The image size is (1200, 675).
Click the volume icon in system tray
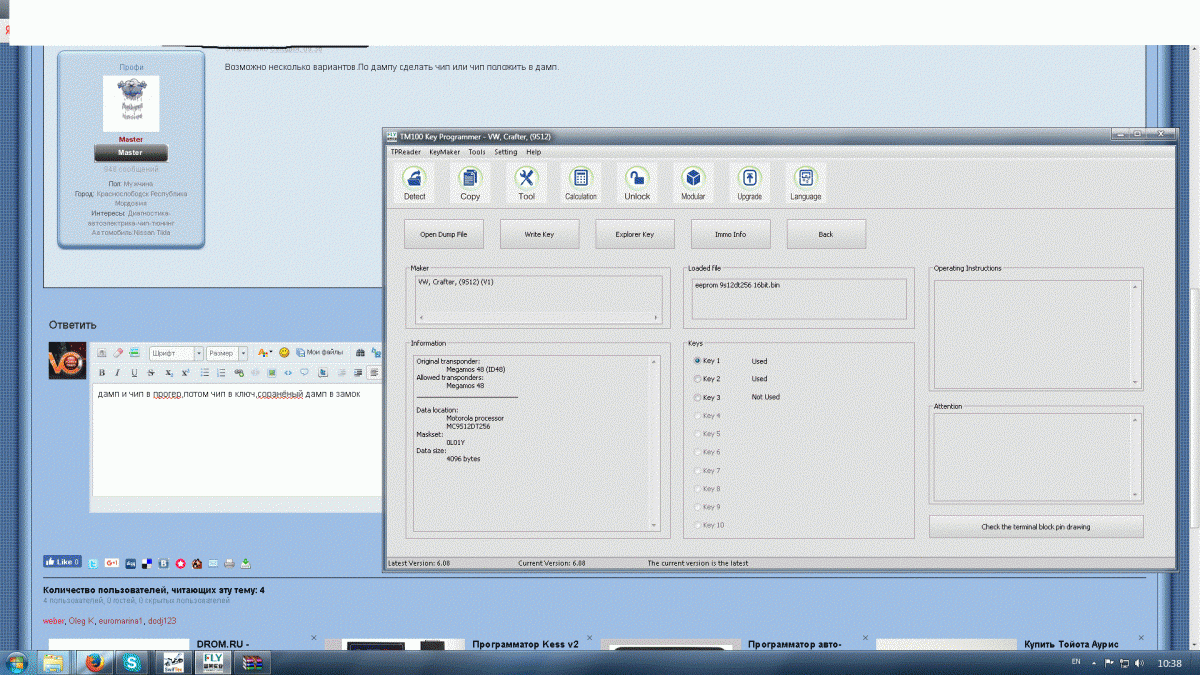(1140, 662)
